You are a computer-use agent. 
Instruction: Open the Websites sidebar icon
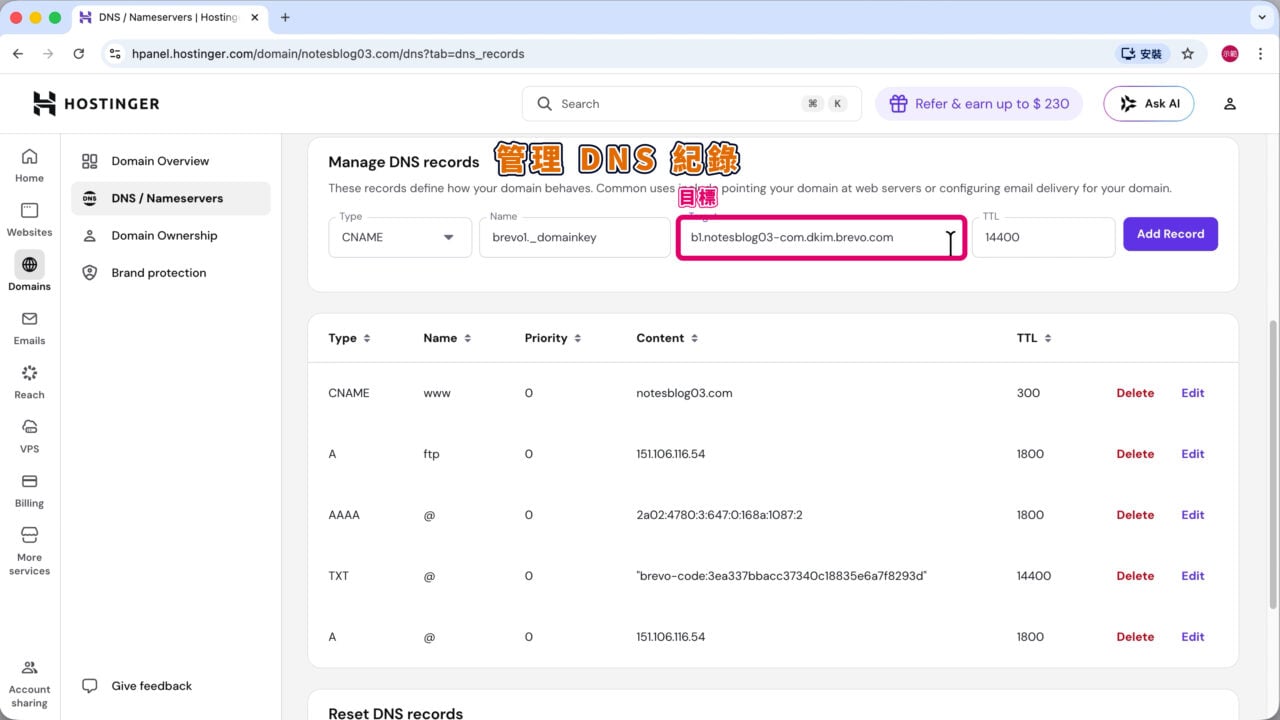point(29,219)
